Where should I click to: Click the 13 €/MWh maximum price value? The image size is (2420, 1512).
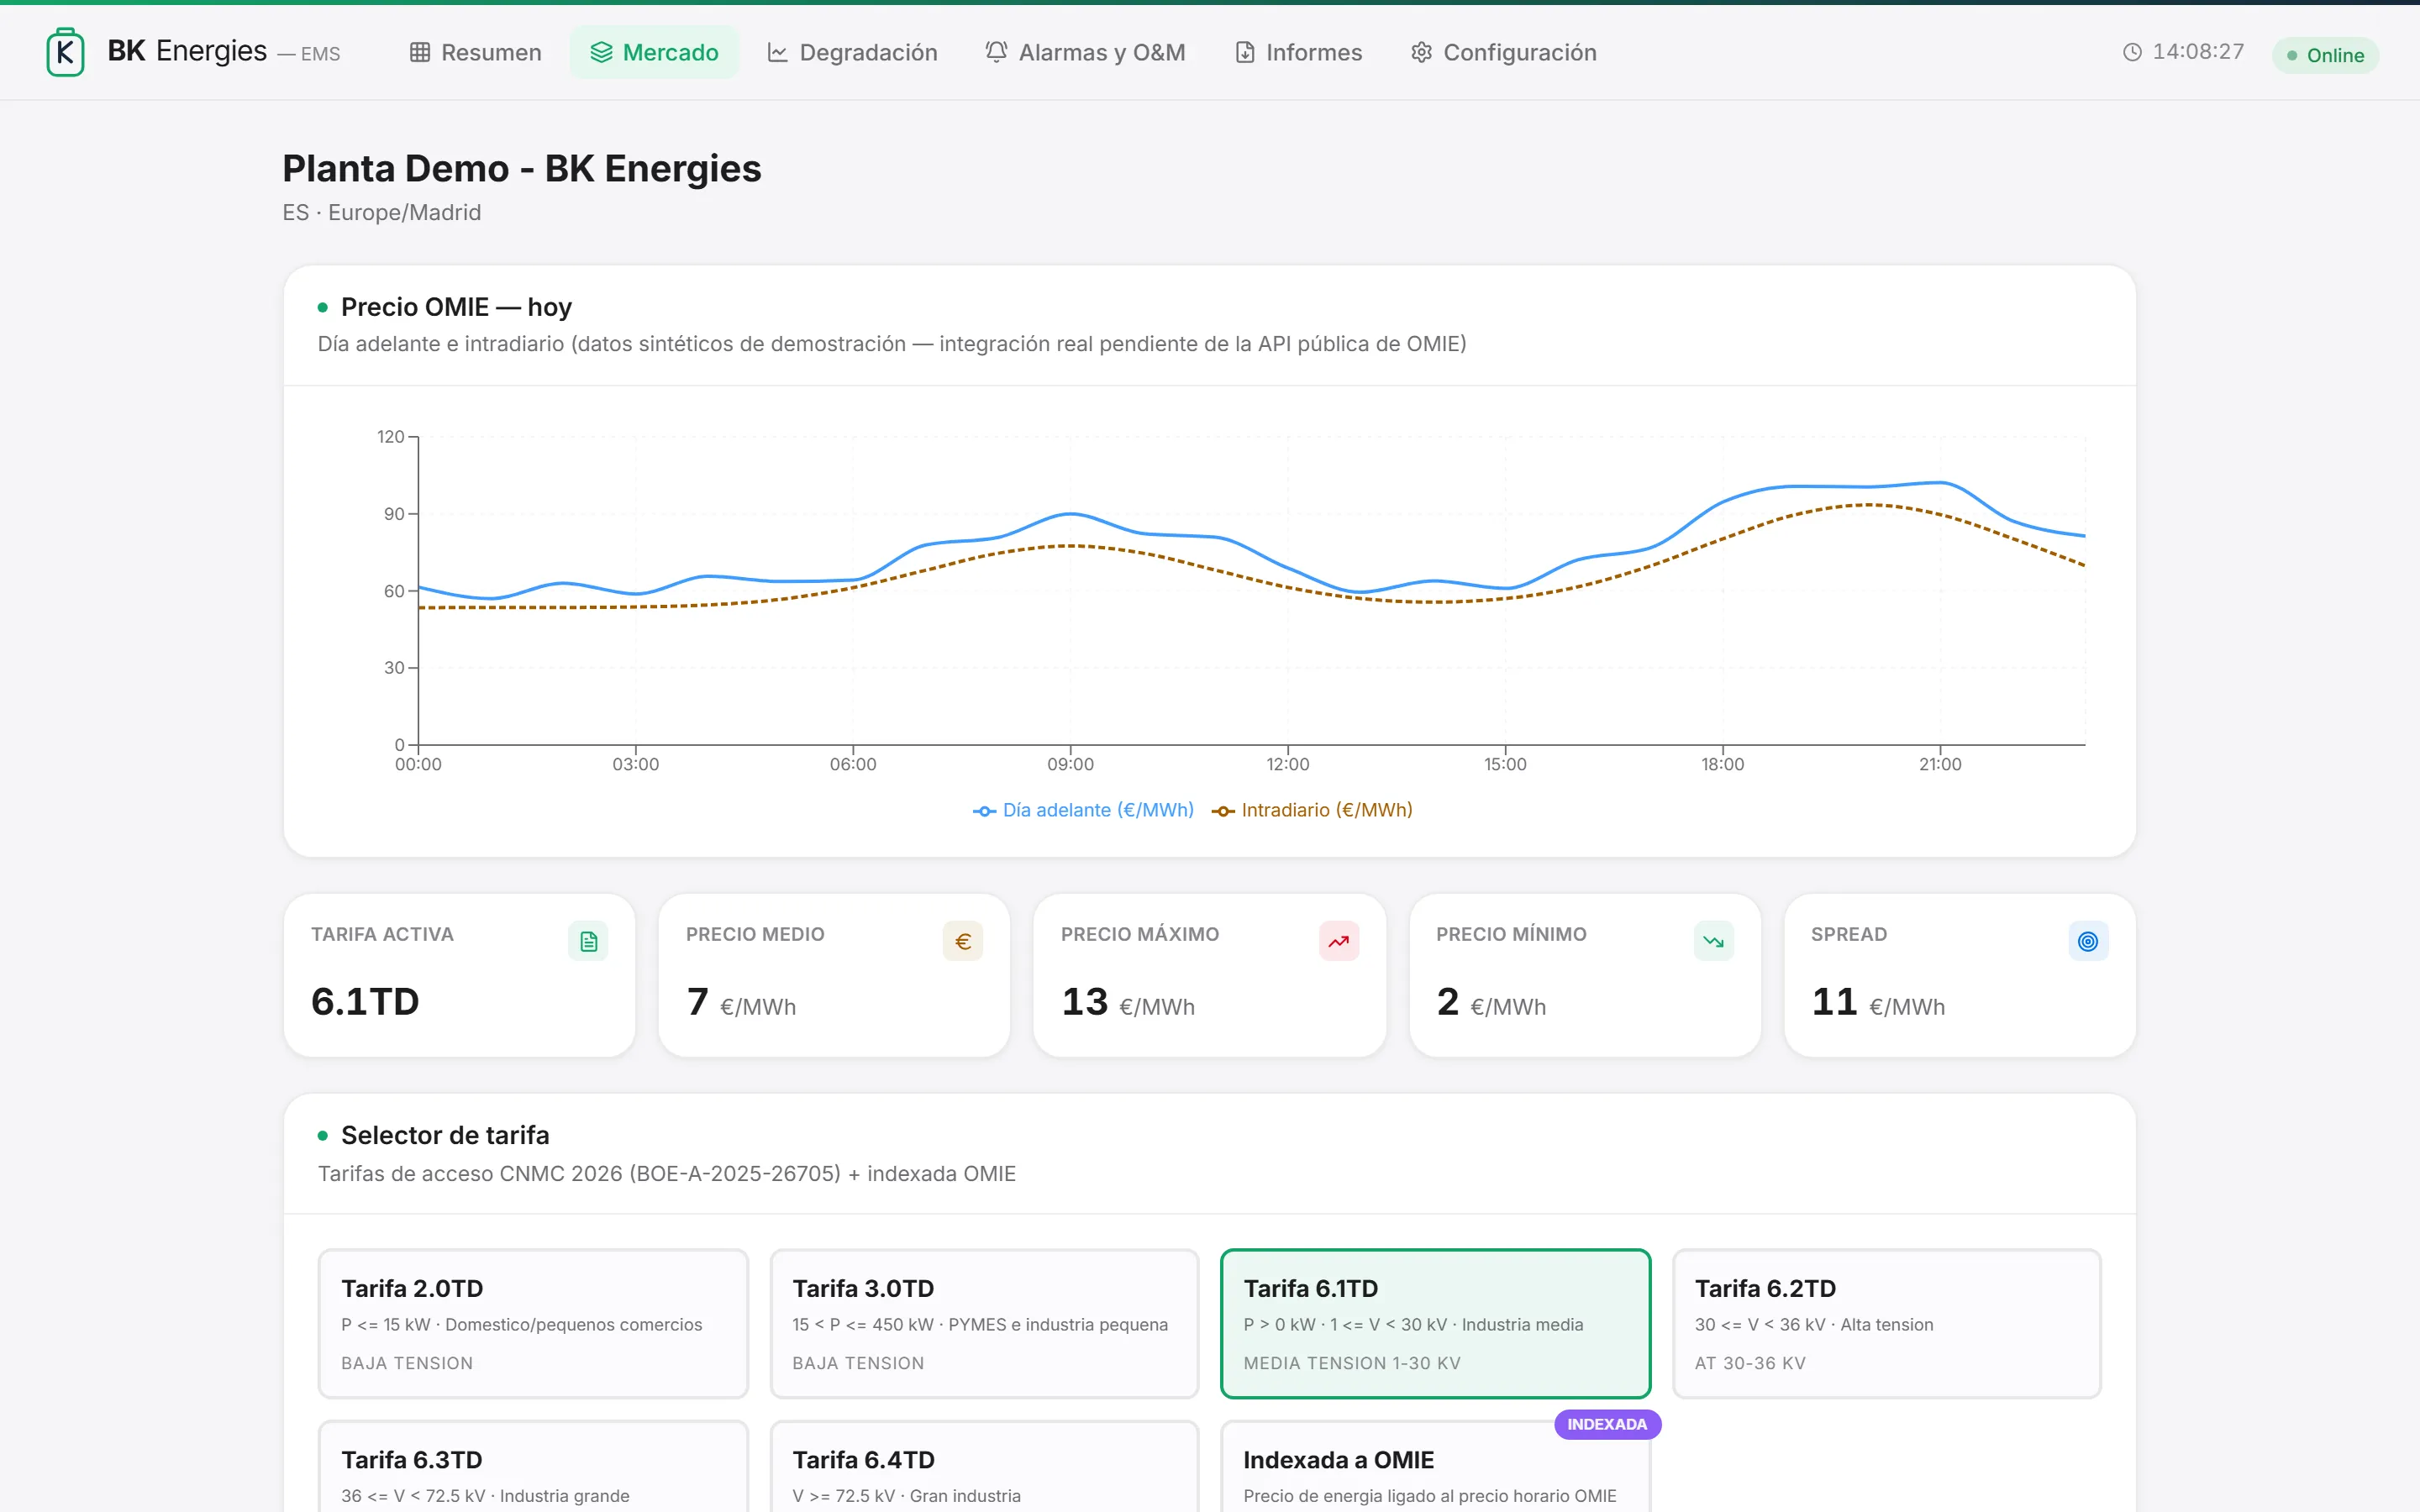pos(1128,1002)
